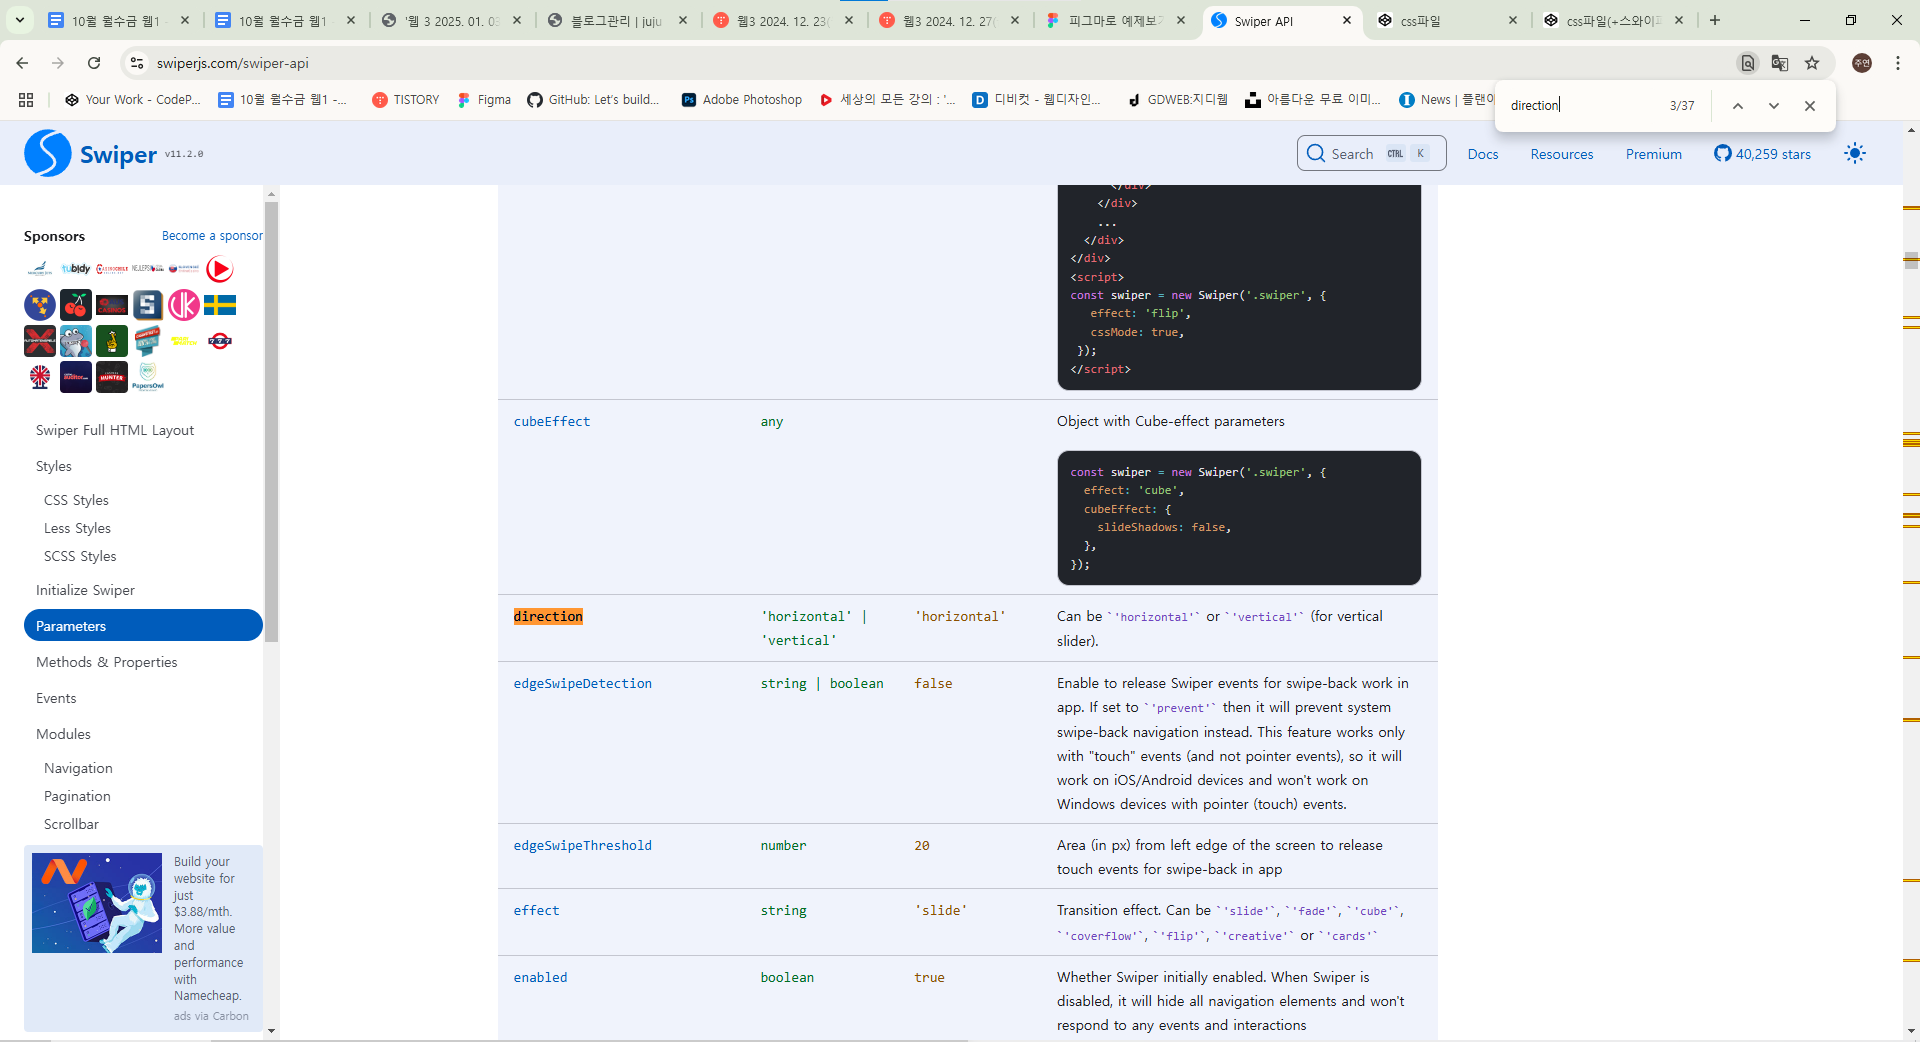Open Chrome three-dot menu
The image size is (1920, 1042).
coord(1898,63)
